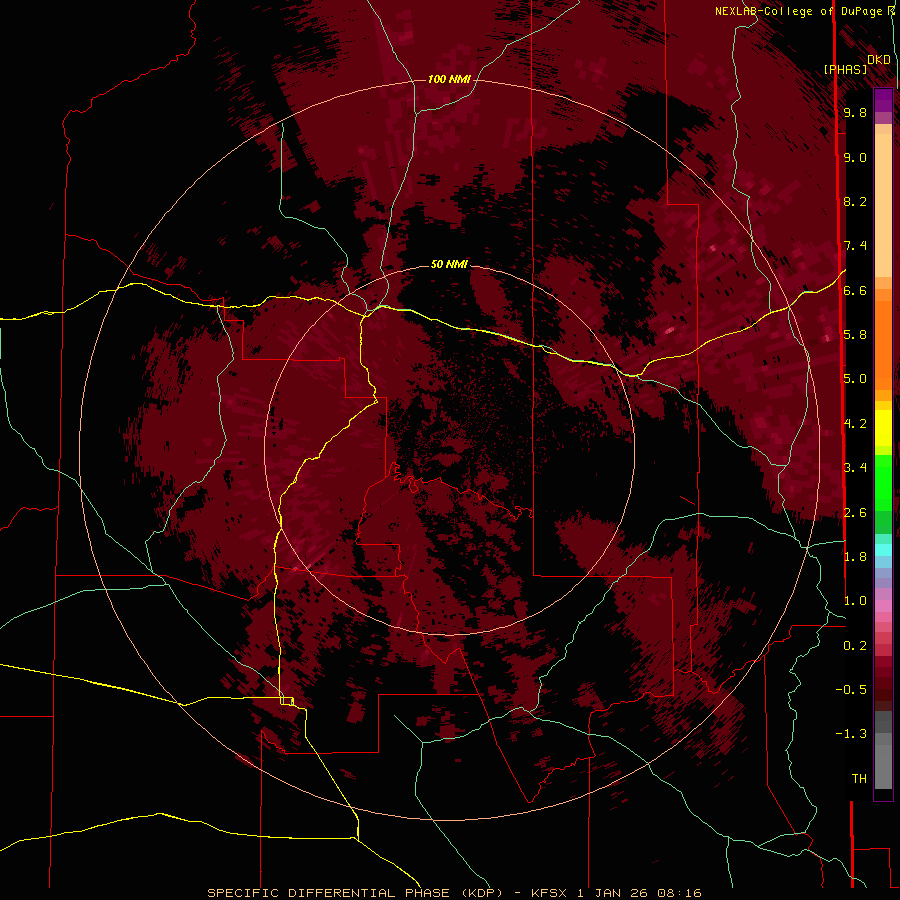Click the 50 NMI range ring label
The image size is (900, 900).
(449, 264)
